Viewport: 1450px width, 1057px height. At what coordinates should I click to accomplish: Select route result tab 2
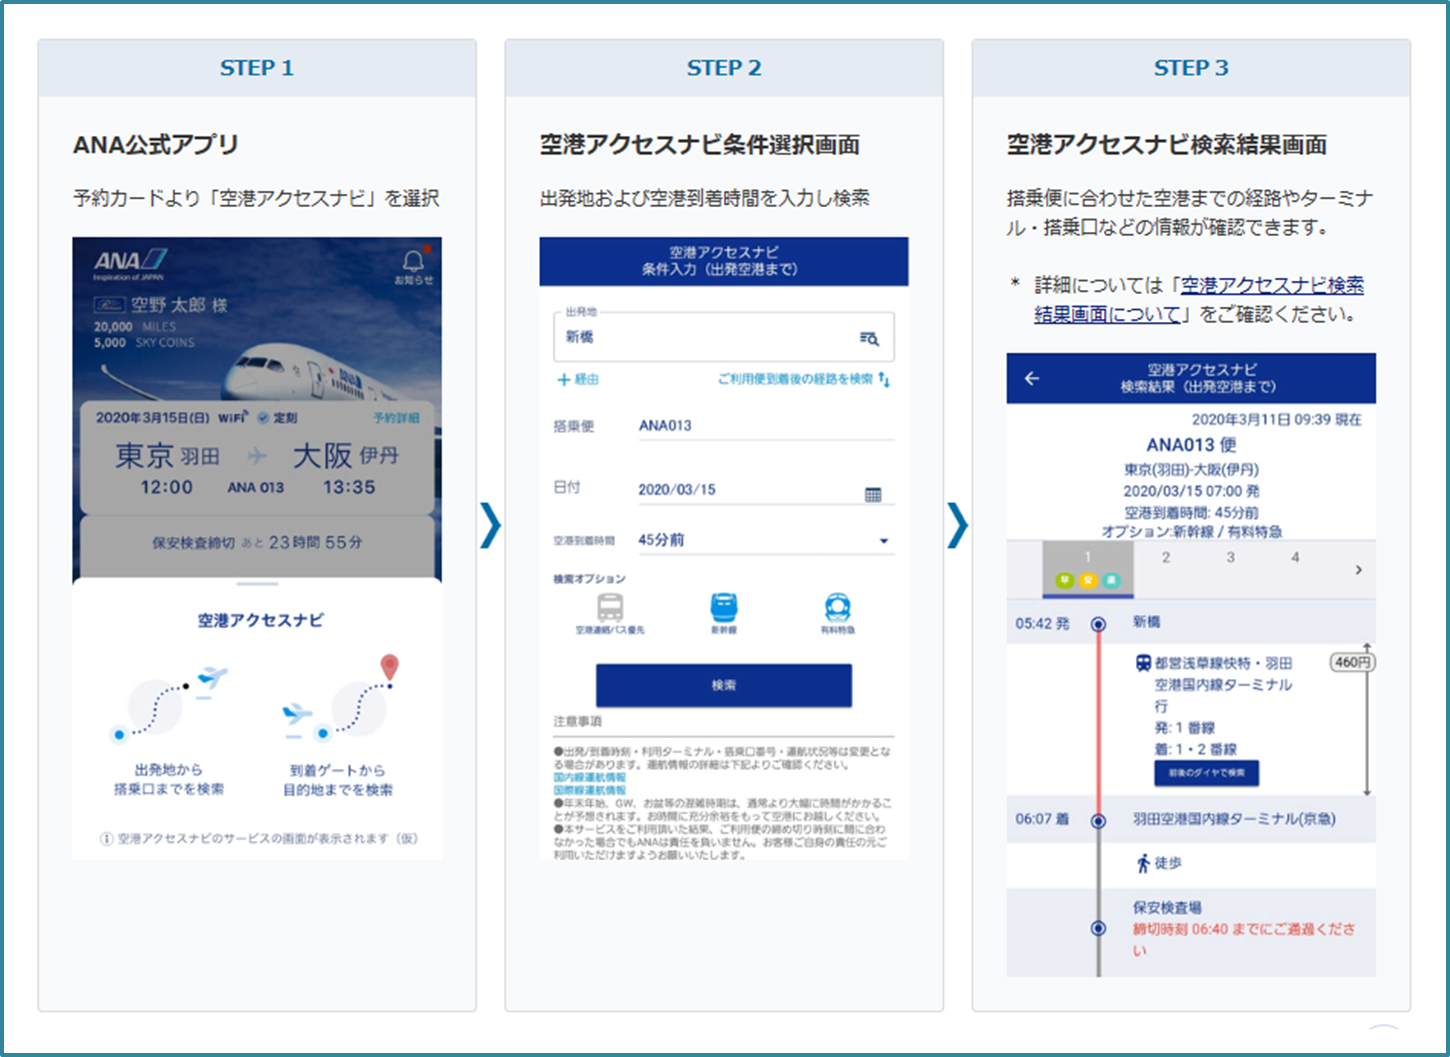click(1166, 558)
